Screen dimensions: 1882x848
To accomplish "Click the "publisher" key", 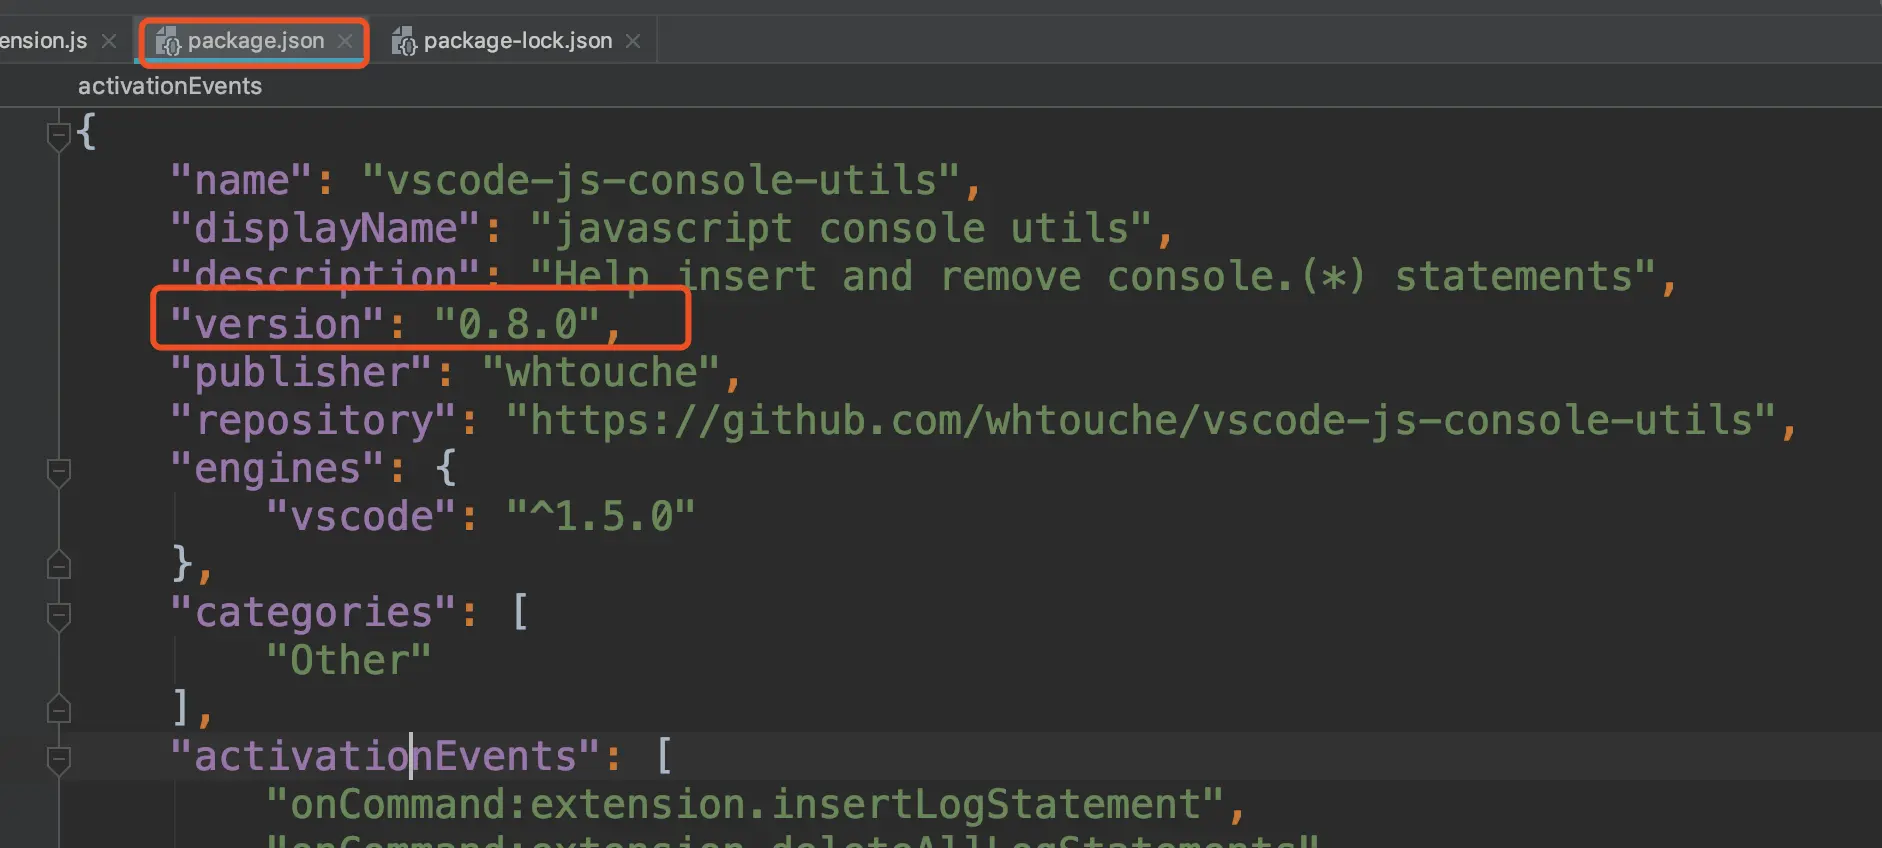I will point(301,373).
